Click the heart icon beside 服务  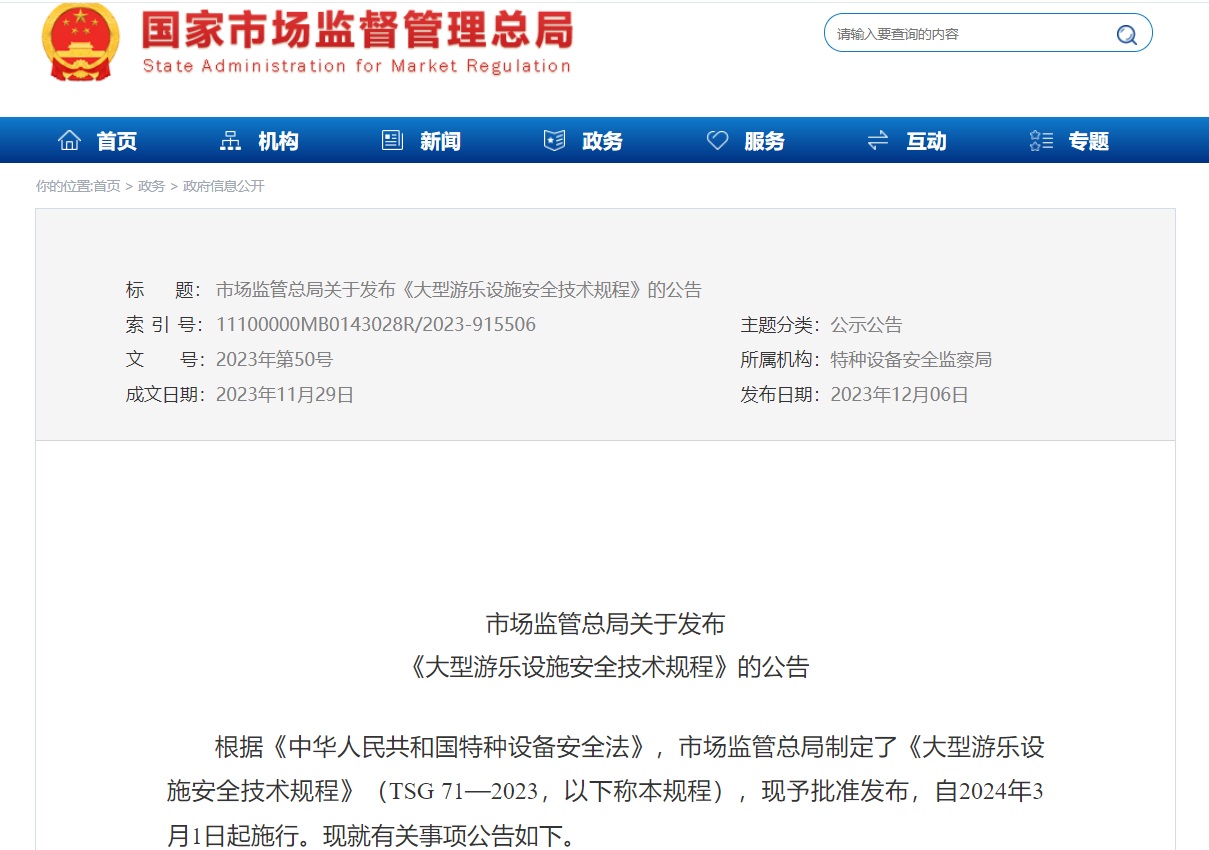point(717,141)
